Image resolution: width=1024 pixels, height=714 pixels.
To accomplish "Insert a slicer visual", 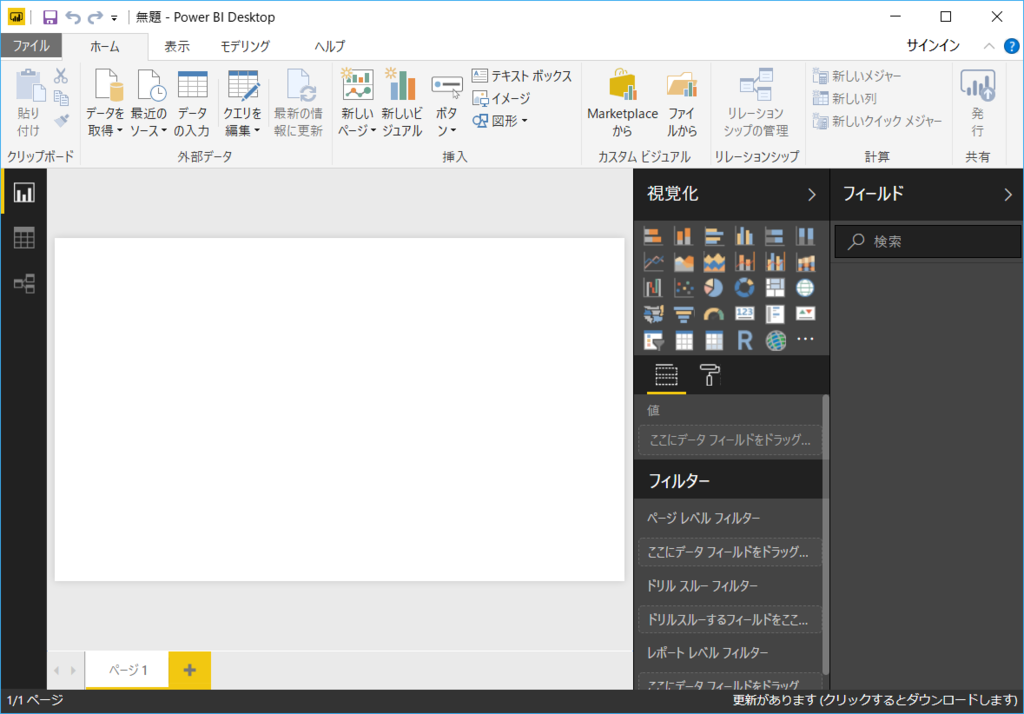I will tap(652, 340).
